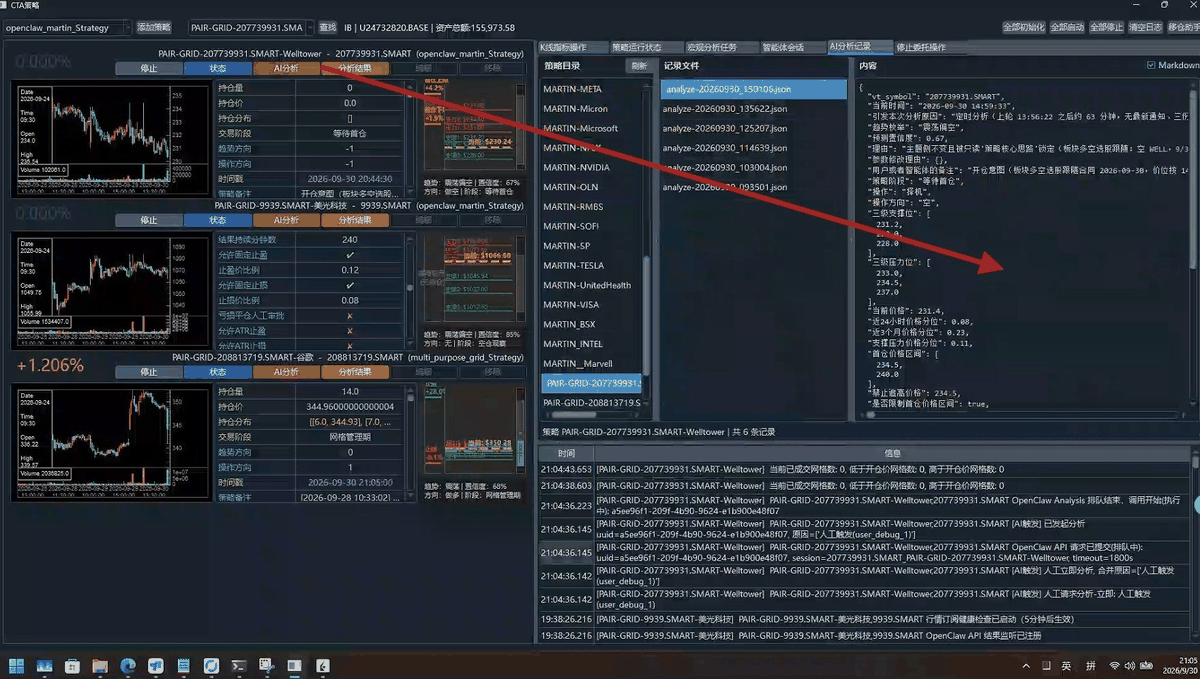Open the Wi-Fi network tray icon
This screenshot has width=1200, height=679.
[x=1115, y=666]
